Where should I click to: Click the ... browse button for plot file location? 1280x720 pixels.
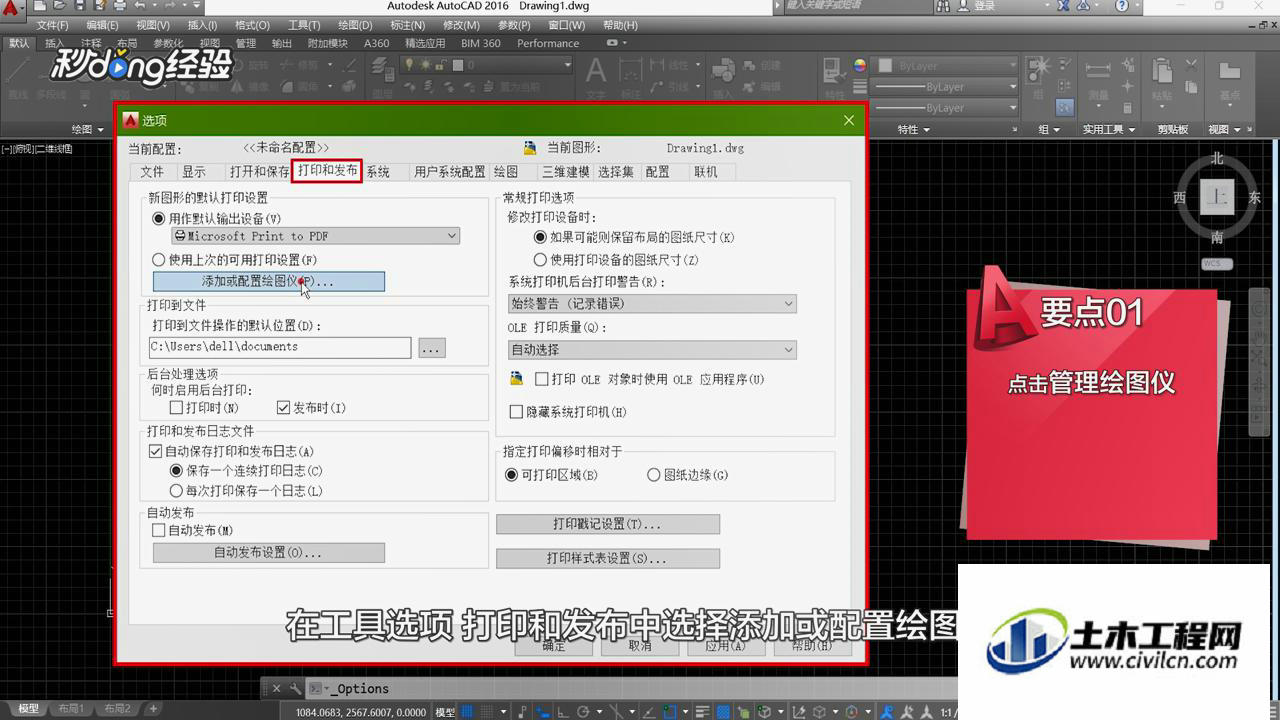[431, 347]
